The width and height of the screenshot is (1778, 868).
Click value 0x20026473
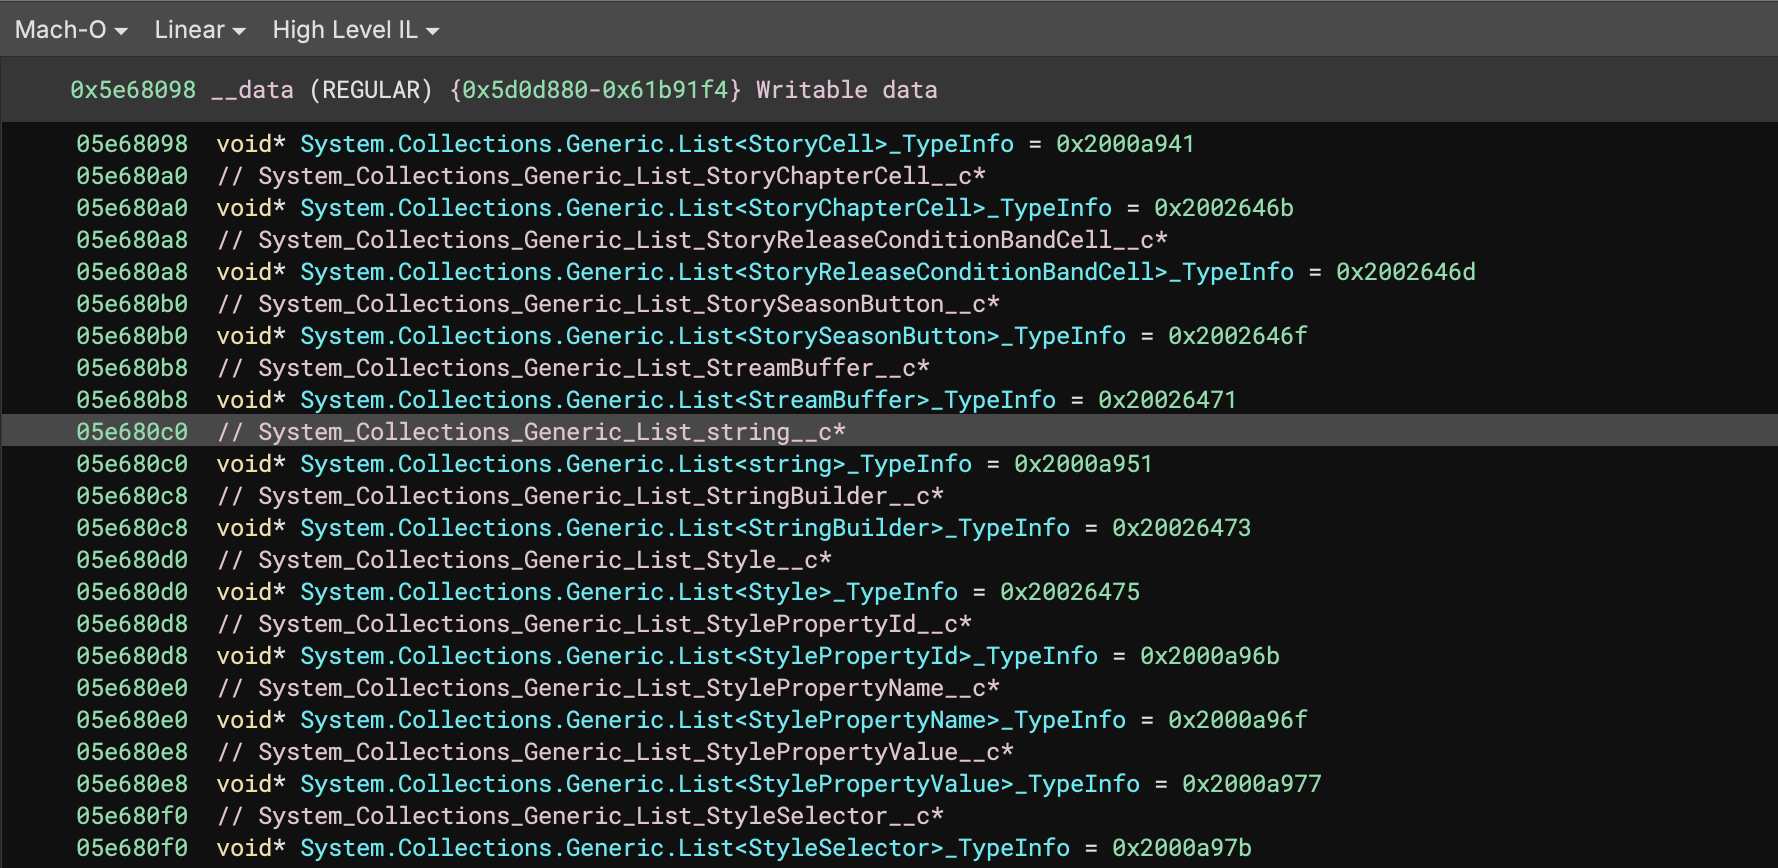[1181, 528]
